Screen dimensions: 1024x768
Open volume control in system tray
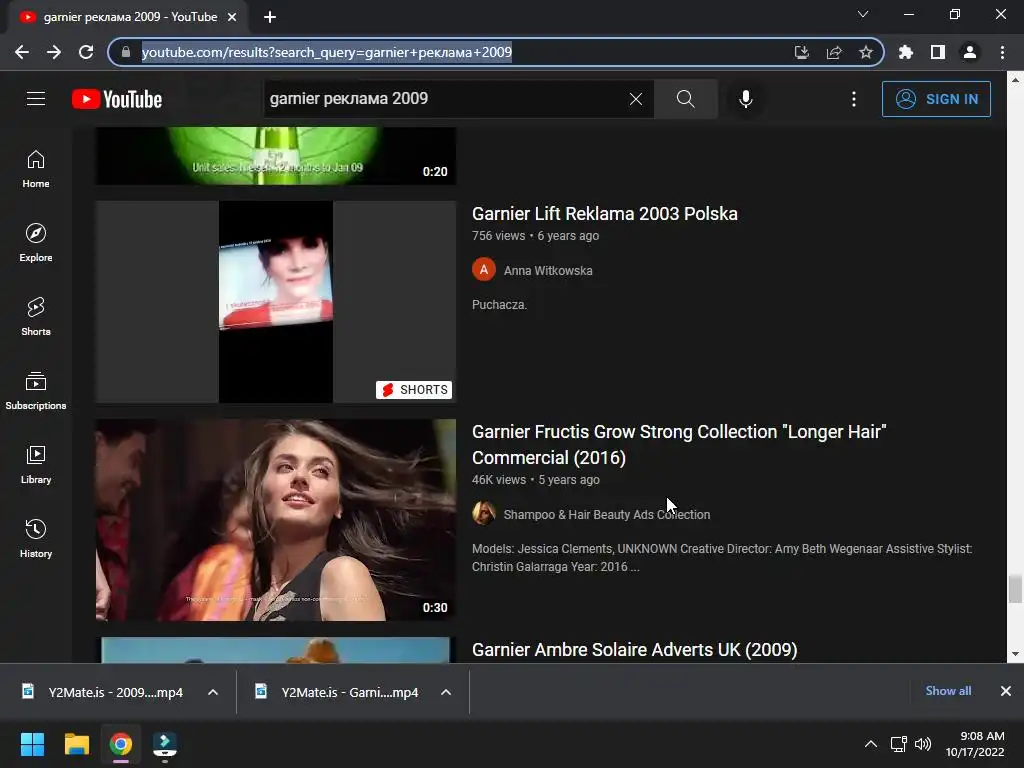click(923, 744)
